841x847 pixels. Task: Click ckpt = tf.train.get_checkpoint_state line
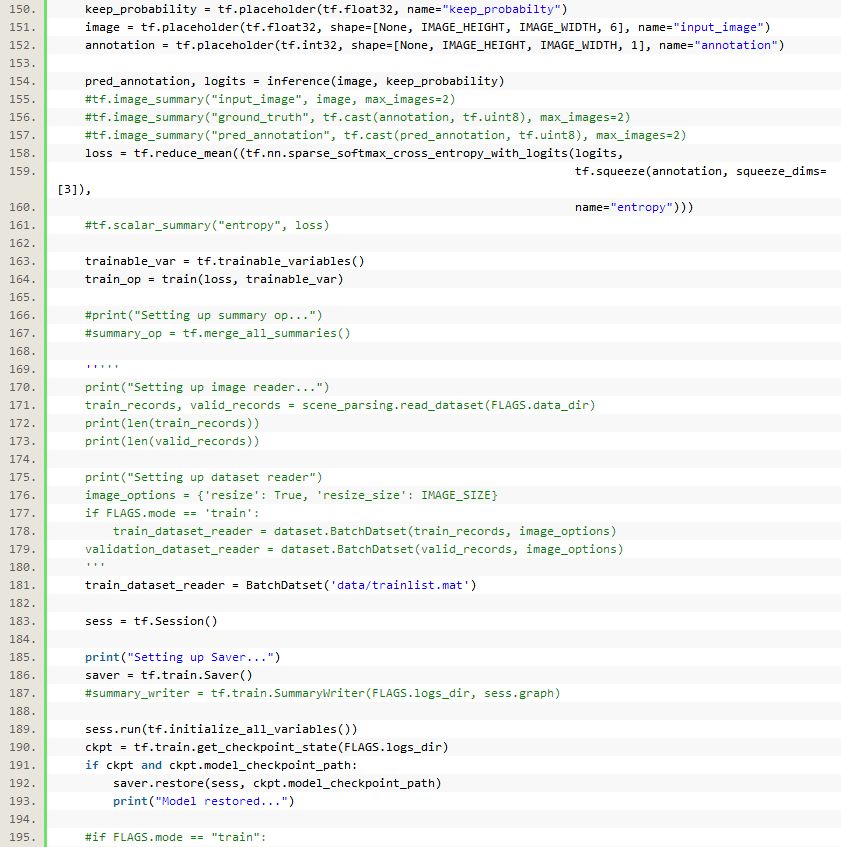[267, 748]
